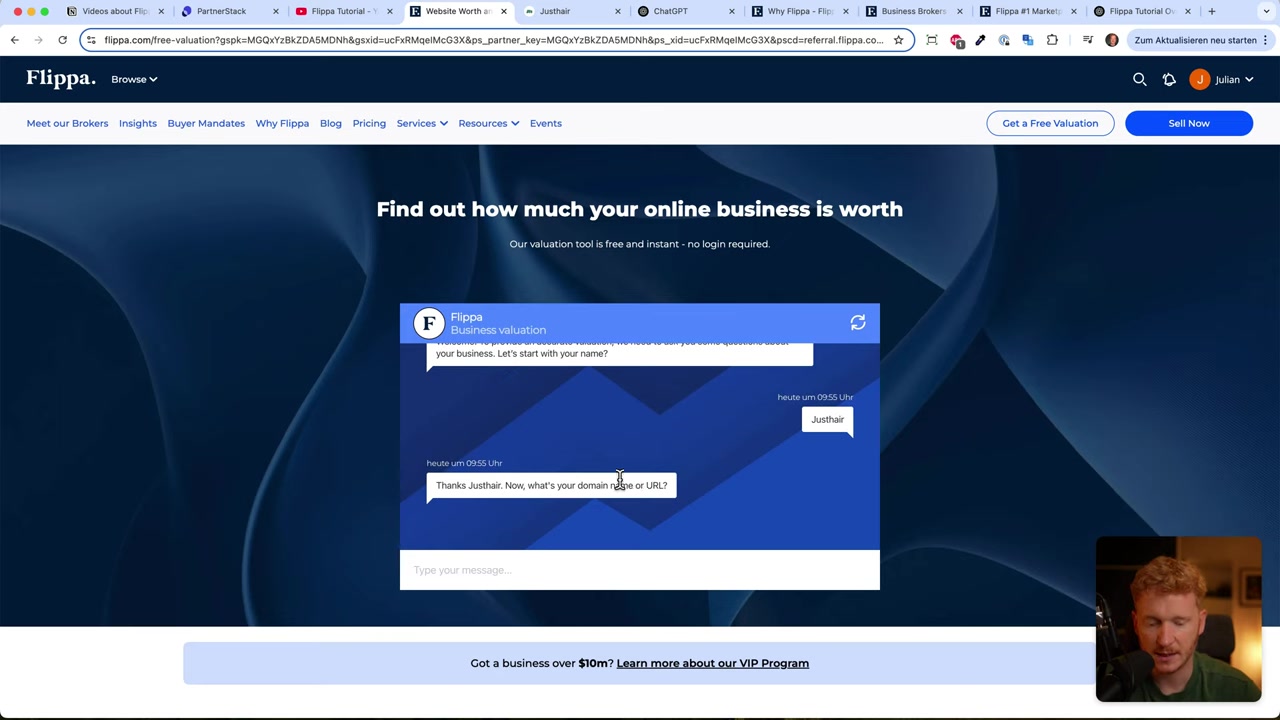
Task: Open Buyer Mandates link
Action: pos(206,123)
